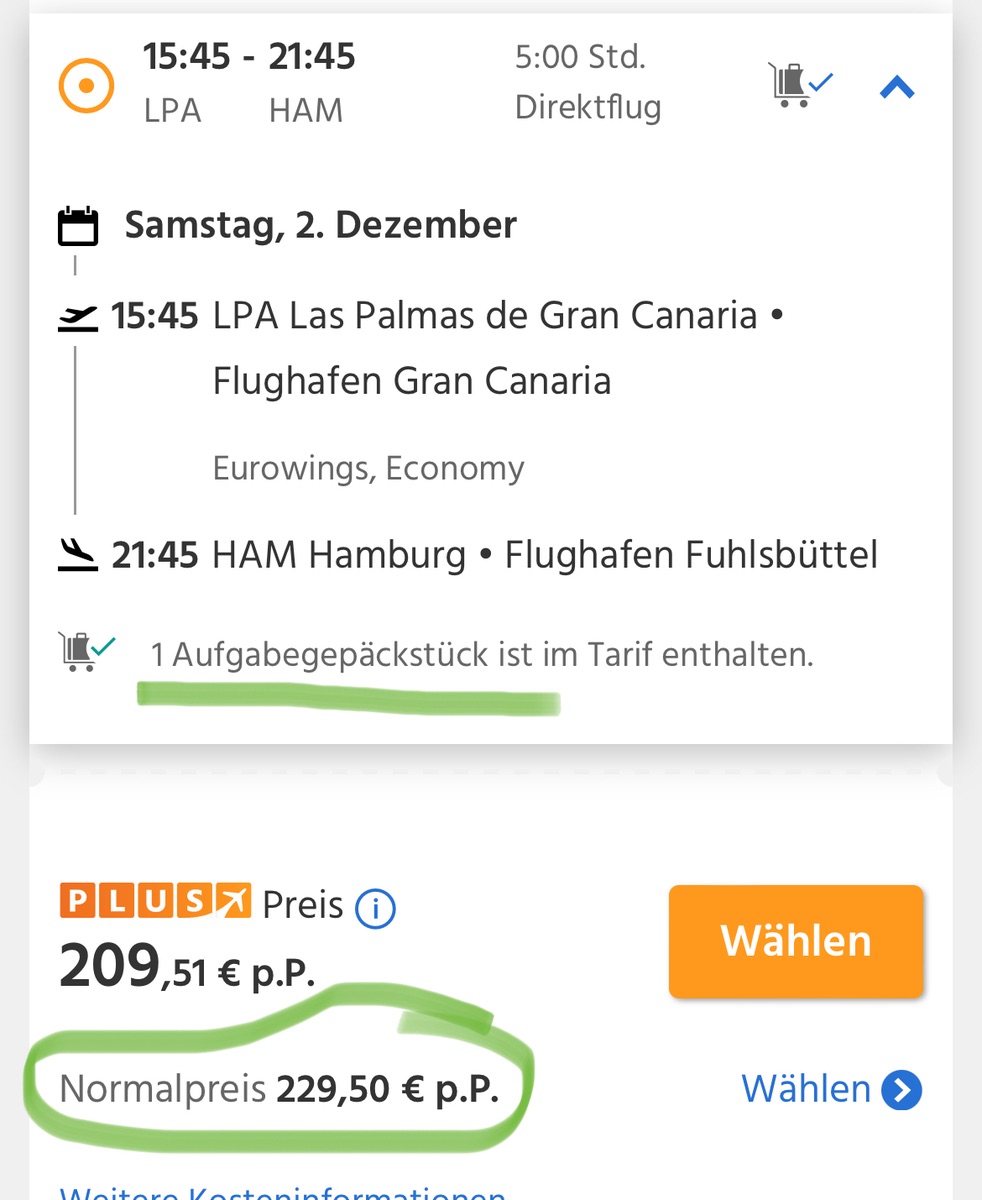Click the landing plane icon at 21:45
This screenshot has height=1200, width=982.
pyautogui.click(x=78, y=553)
